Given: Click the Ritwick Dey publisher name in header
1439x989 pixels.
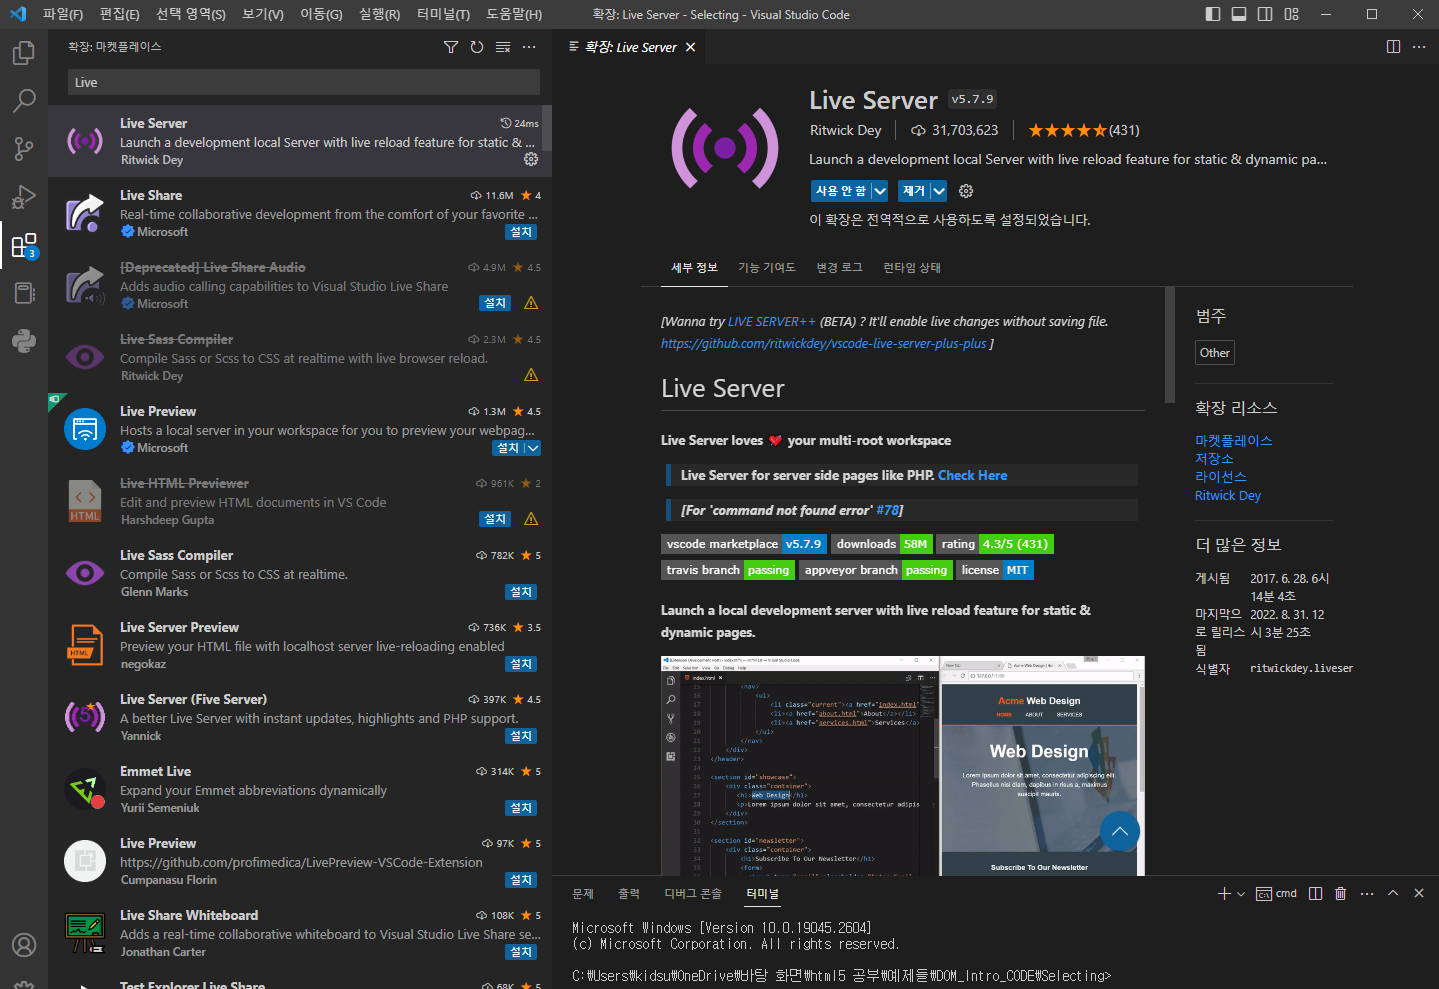Looking at the screenshot, I should coord(845,130).
